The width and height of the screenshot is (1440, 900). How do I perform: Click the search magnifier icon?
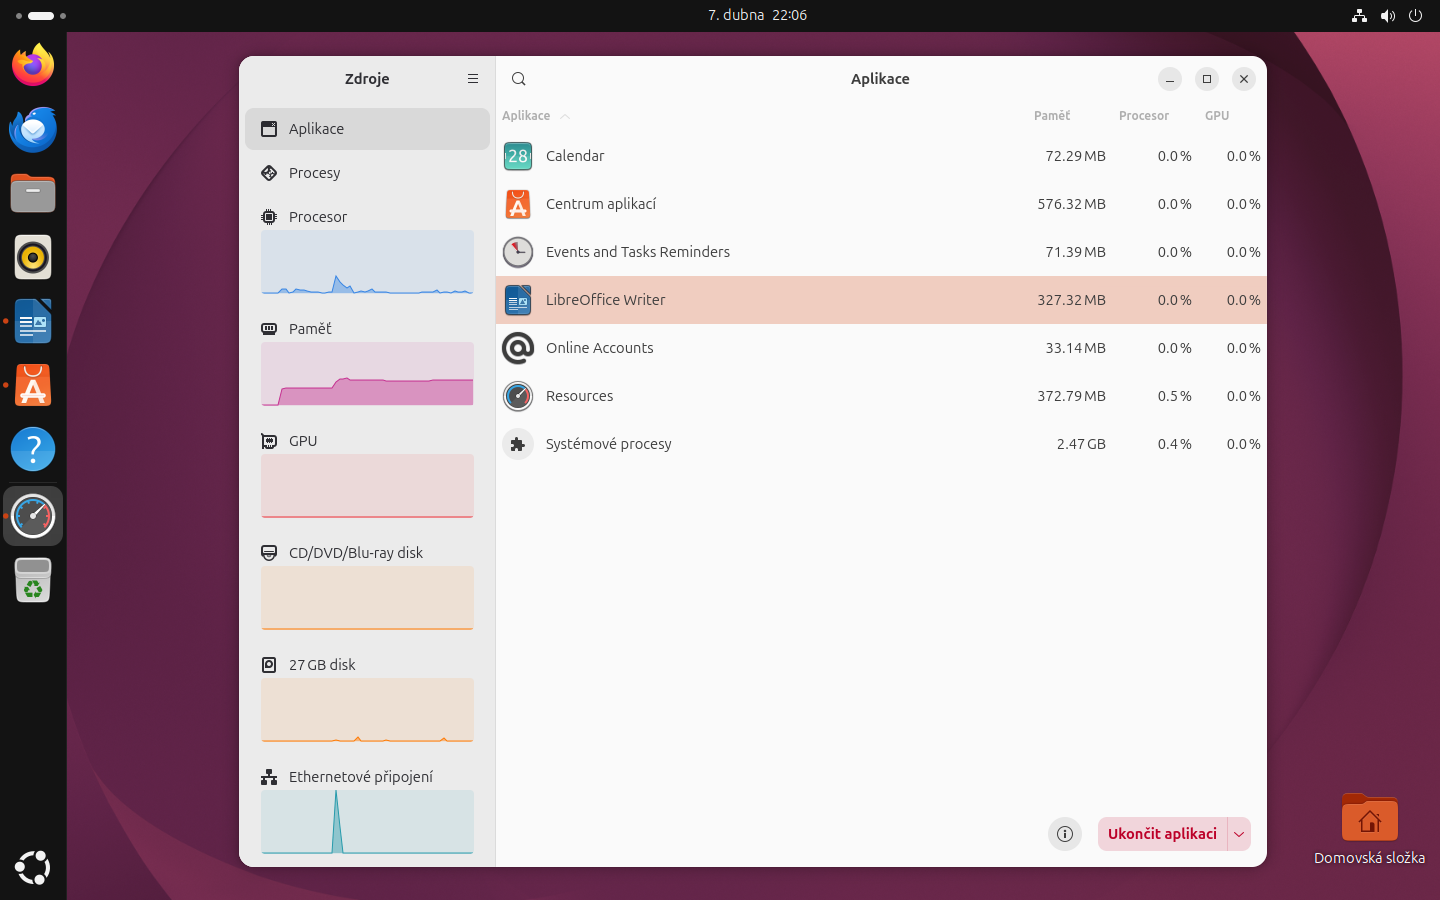[518, 79]
